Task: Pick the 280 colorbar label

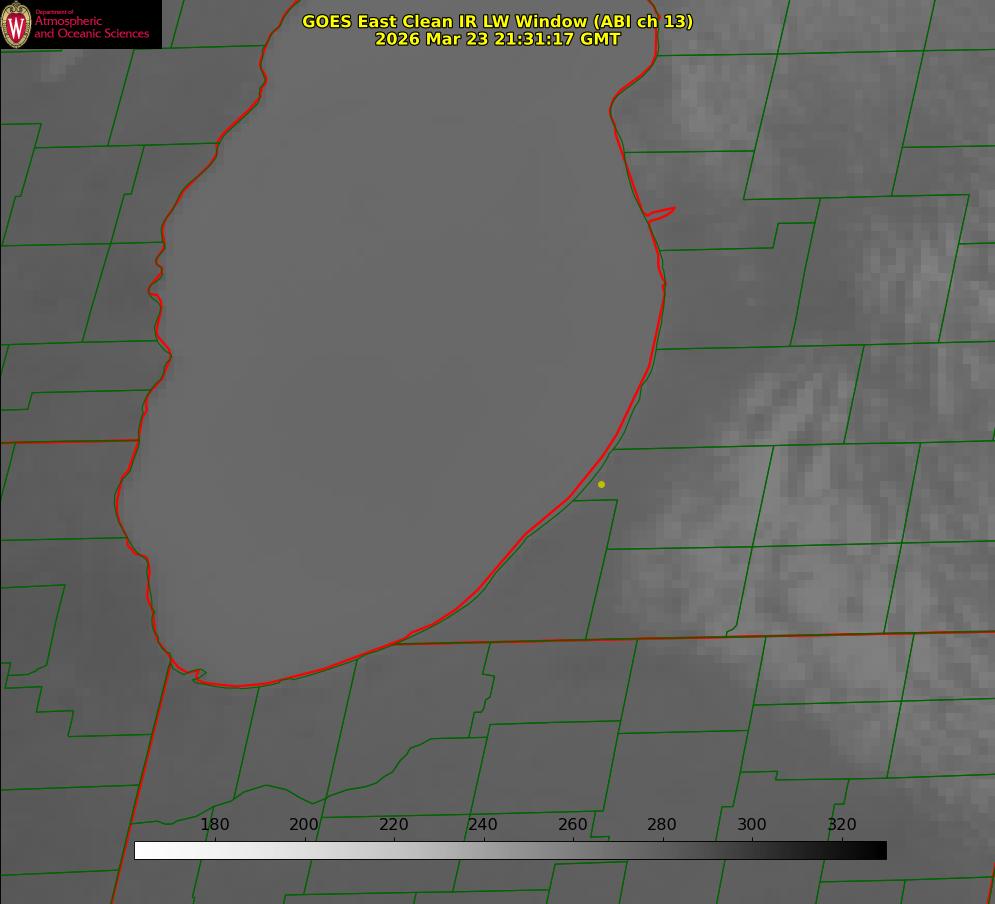Action: (662, 824)
